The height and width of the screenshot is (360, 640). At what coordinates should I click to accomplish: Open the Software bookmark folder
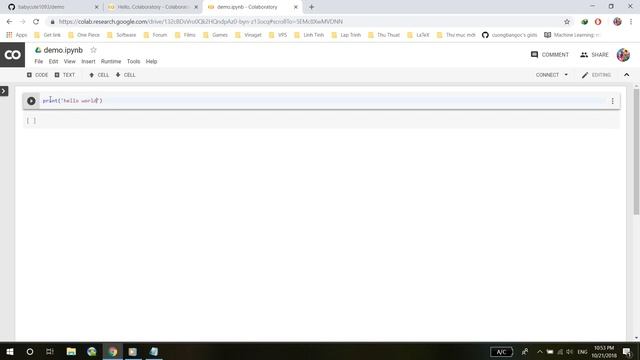tap(122, 35)
